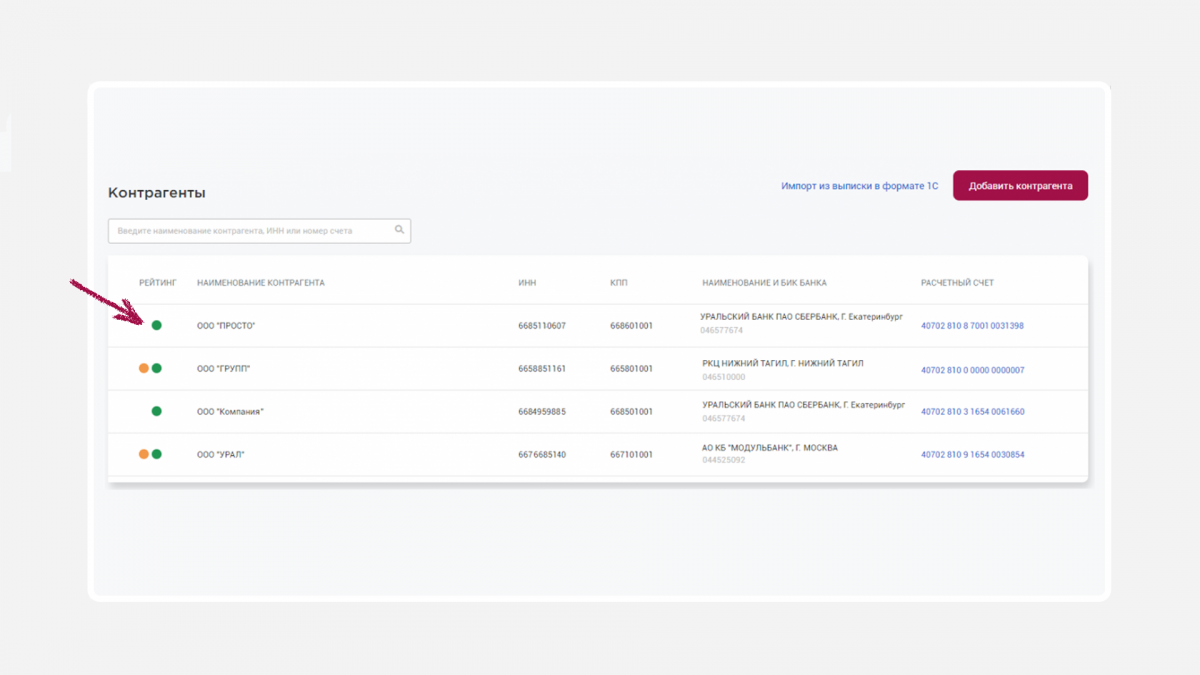
Task: Click the green rating dot of ООО "ГРУПП"
Action: (x=156, y=368)
